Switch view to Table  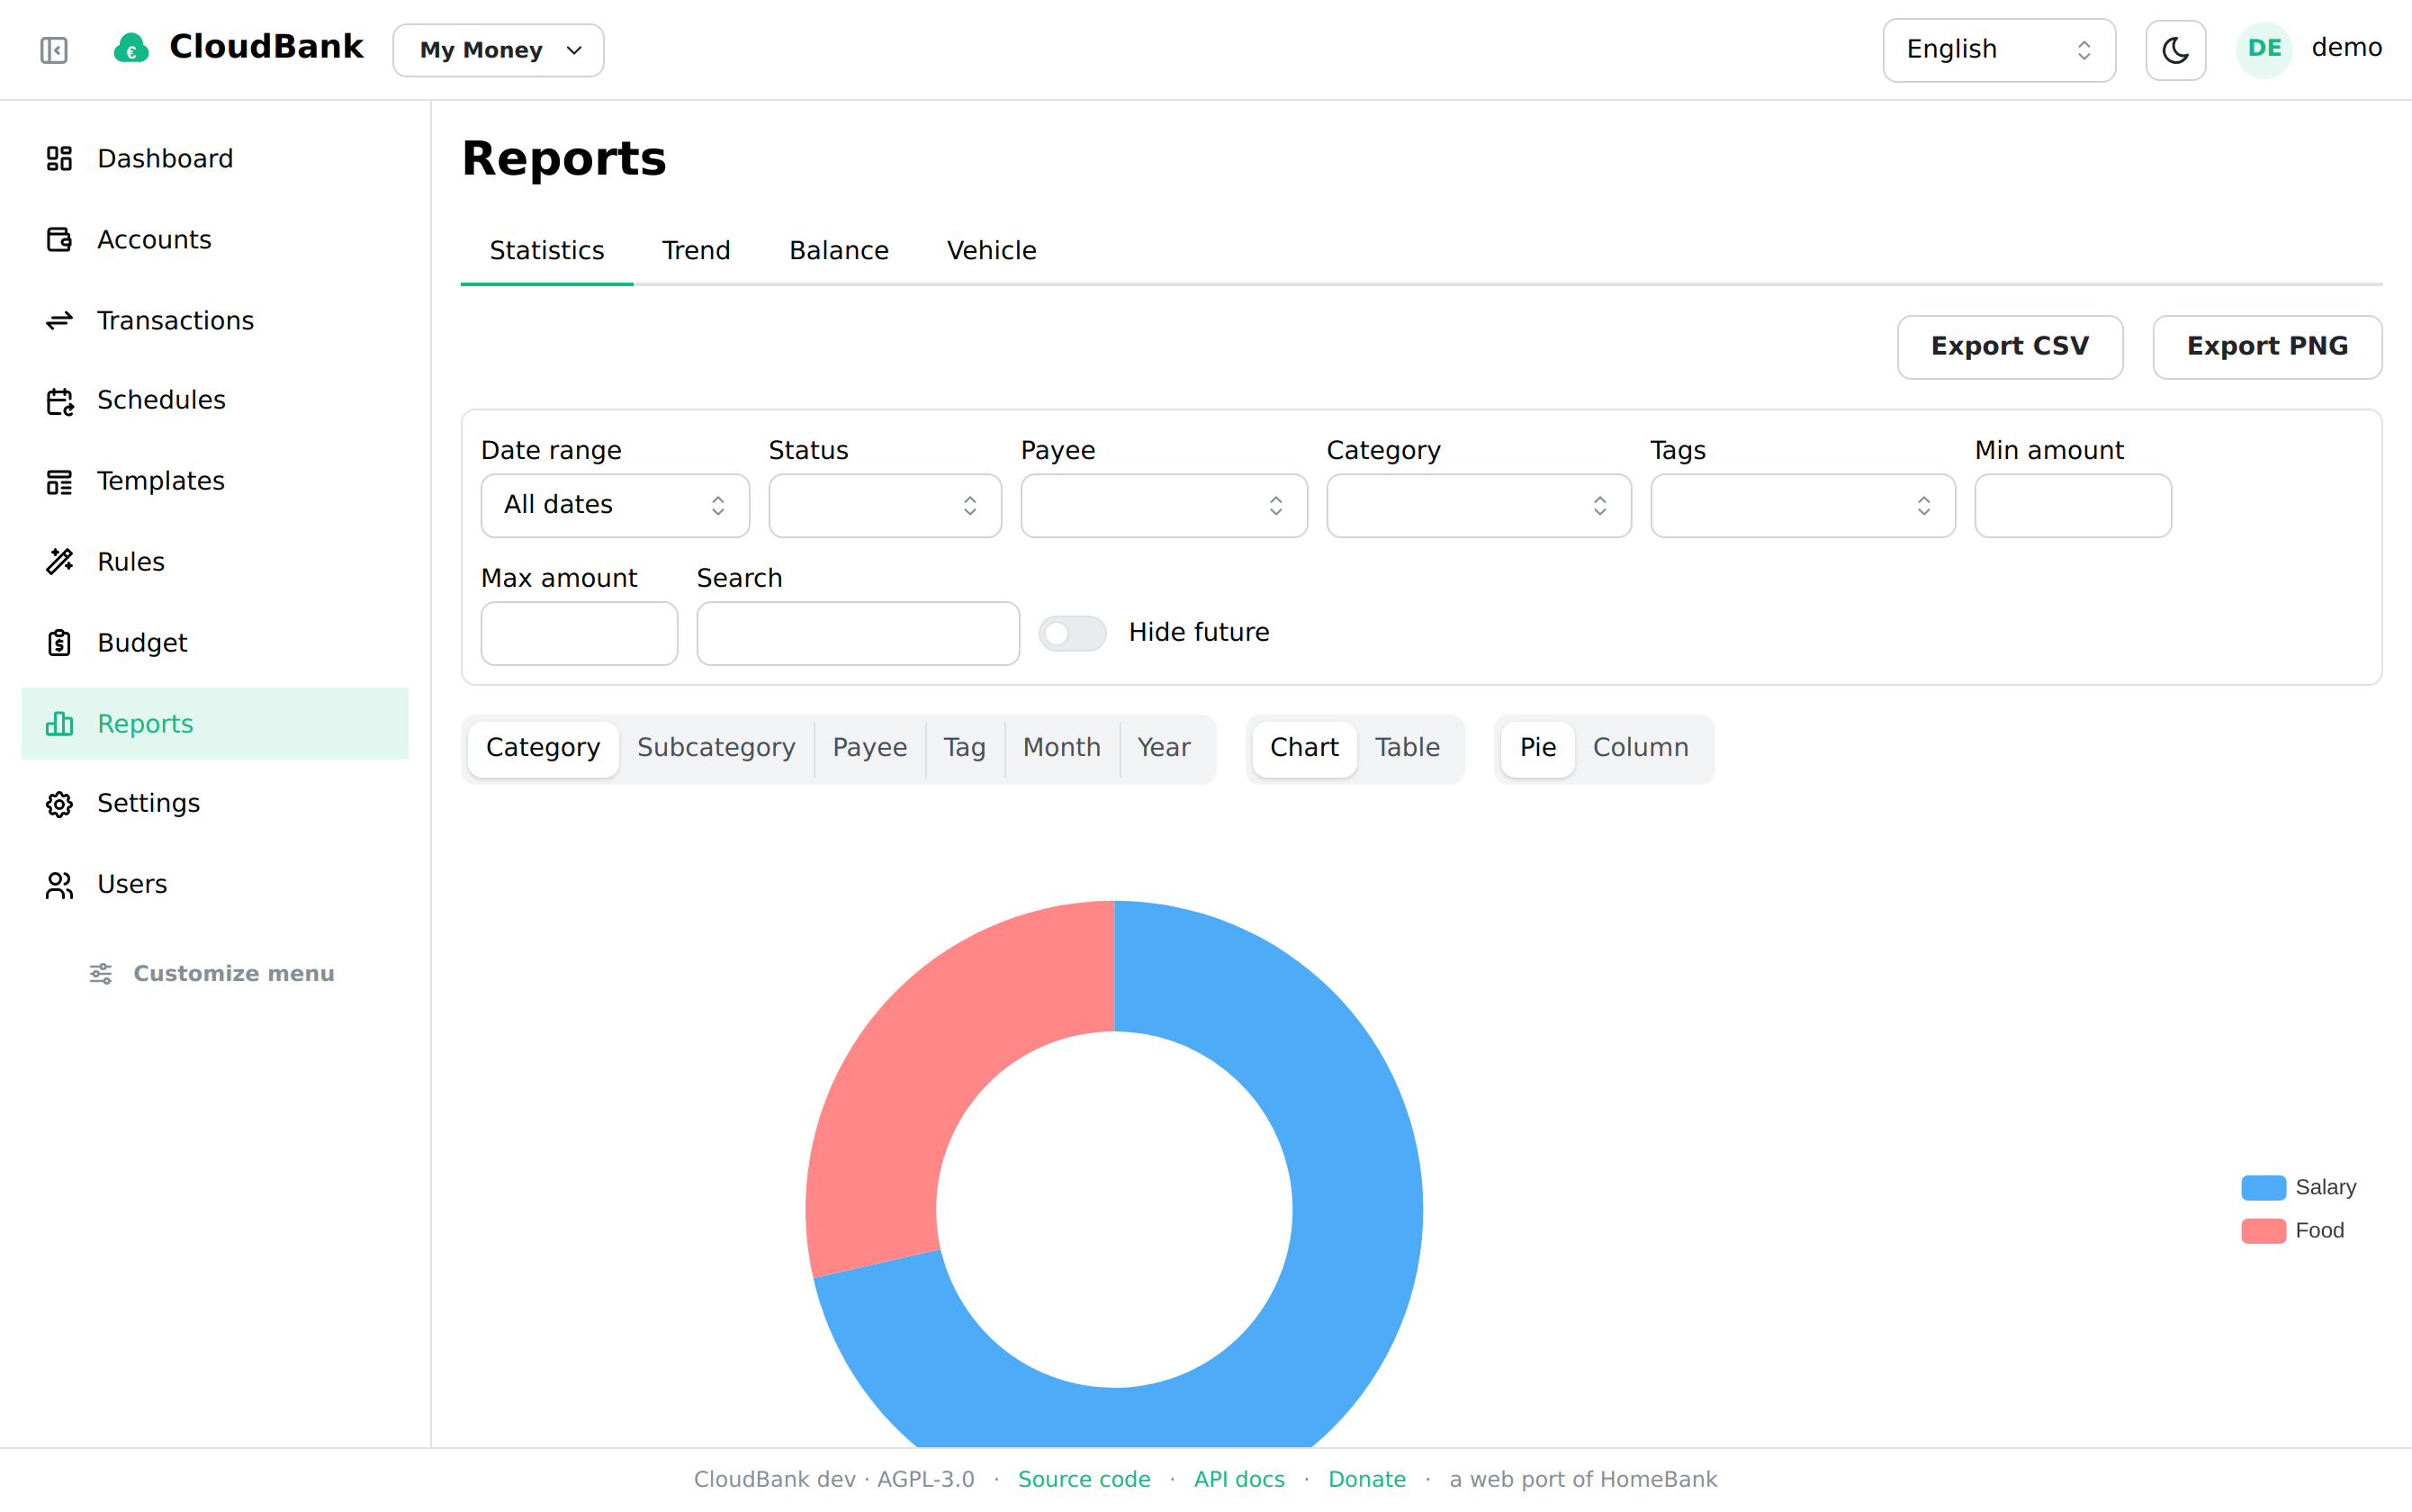tap(1407, 748)
